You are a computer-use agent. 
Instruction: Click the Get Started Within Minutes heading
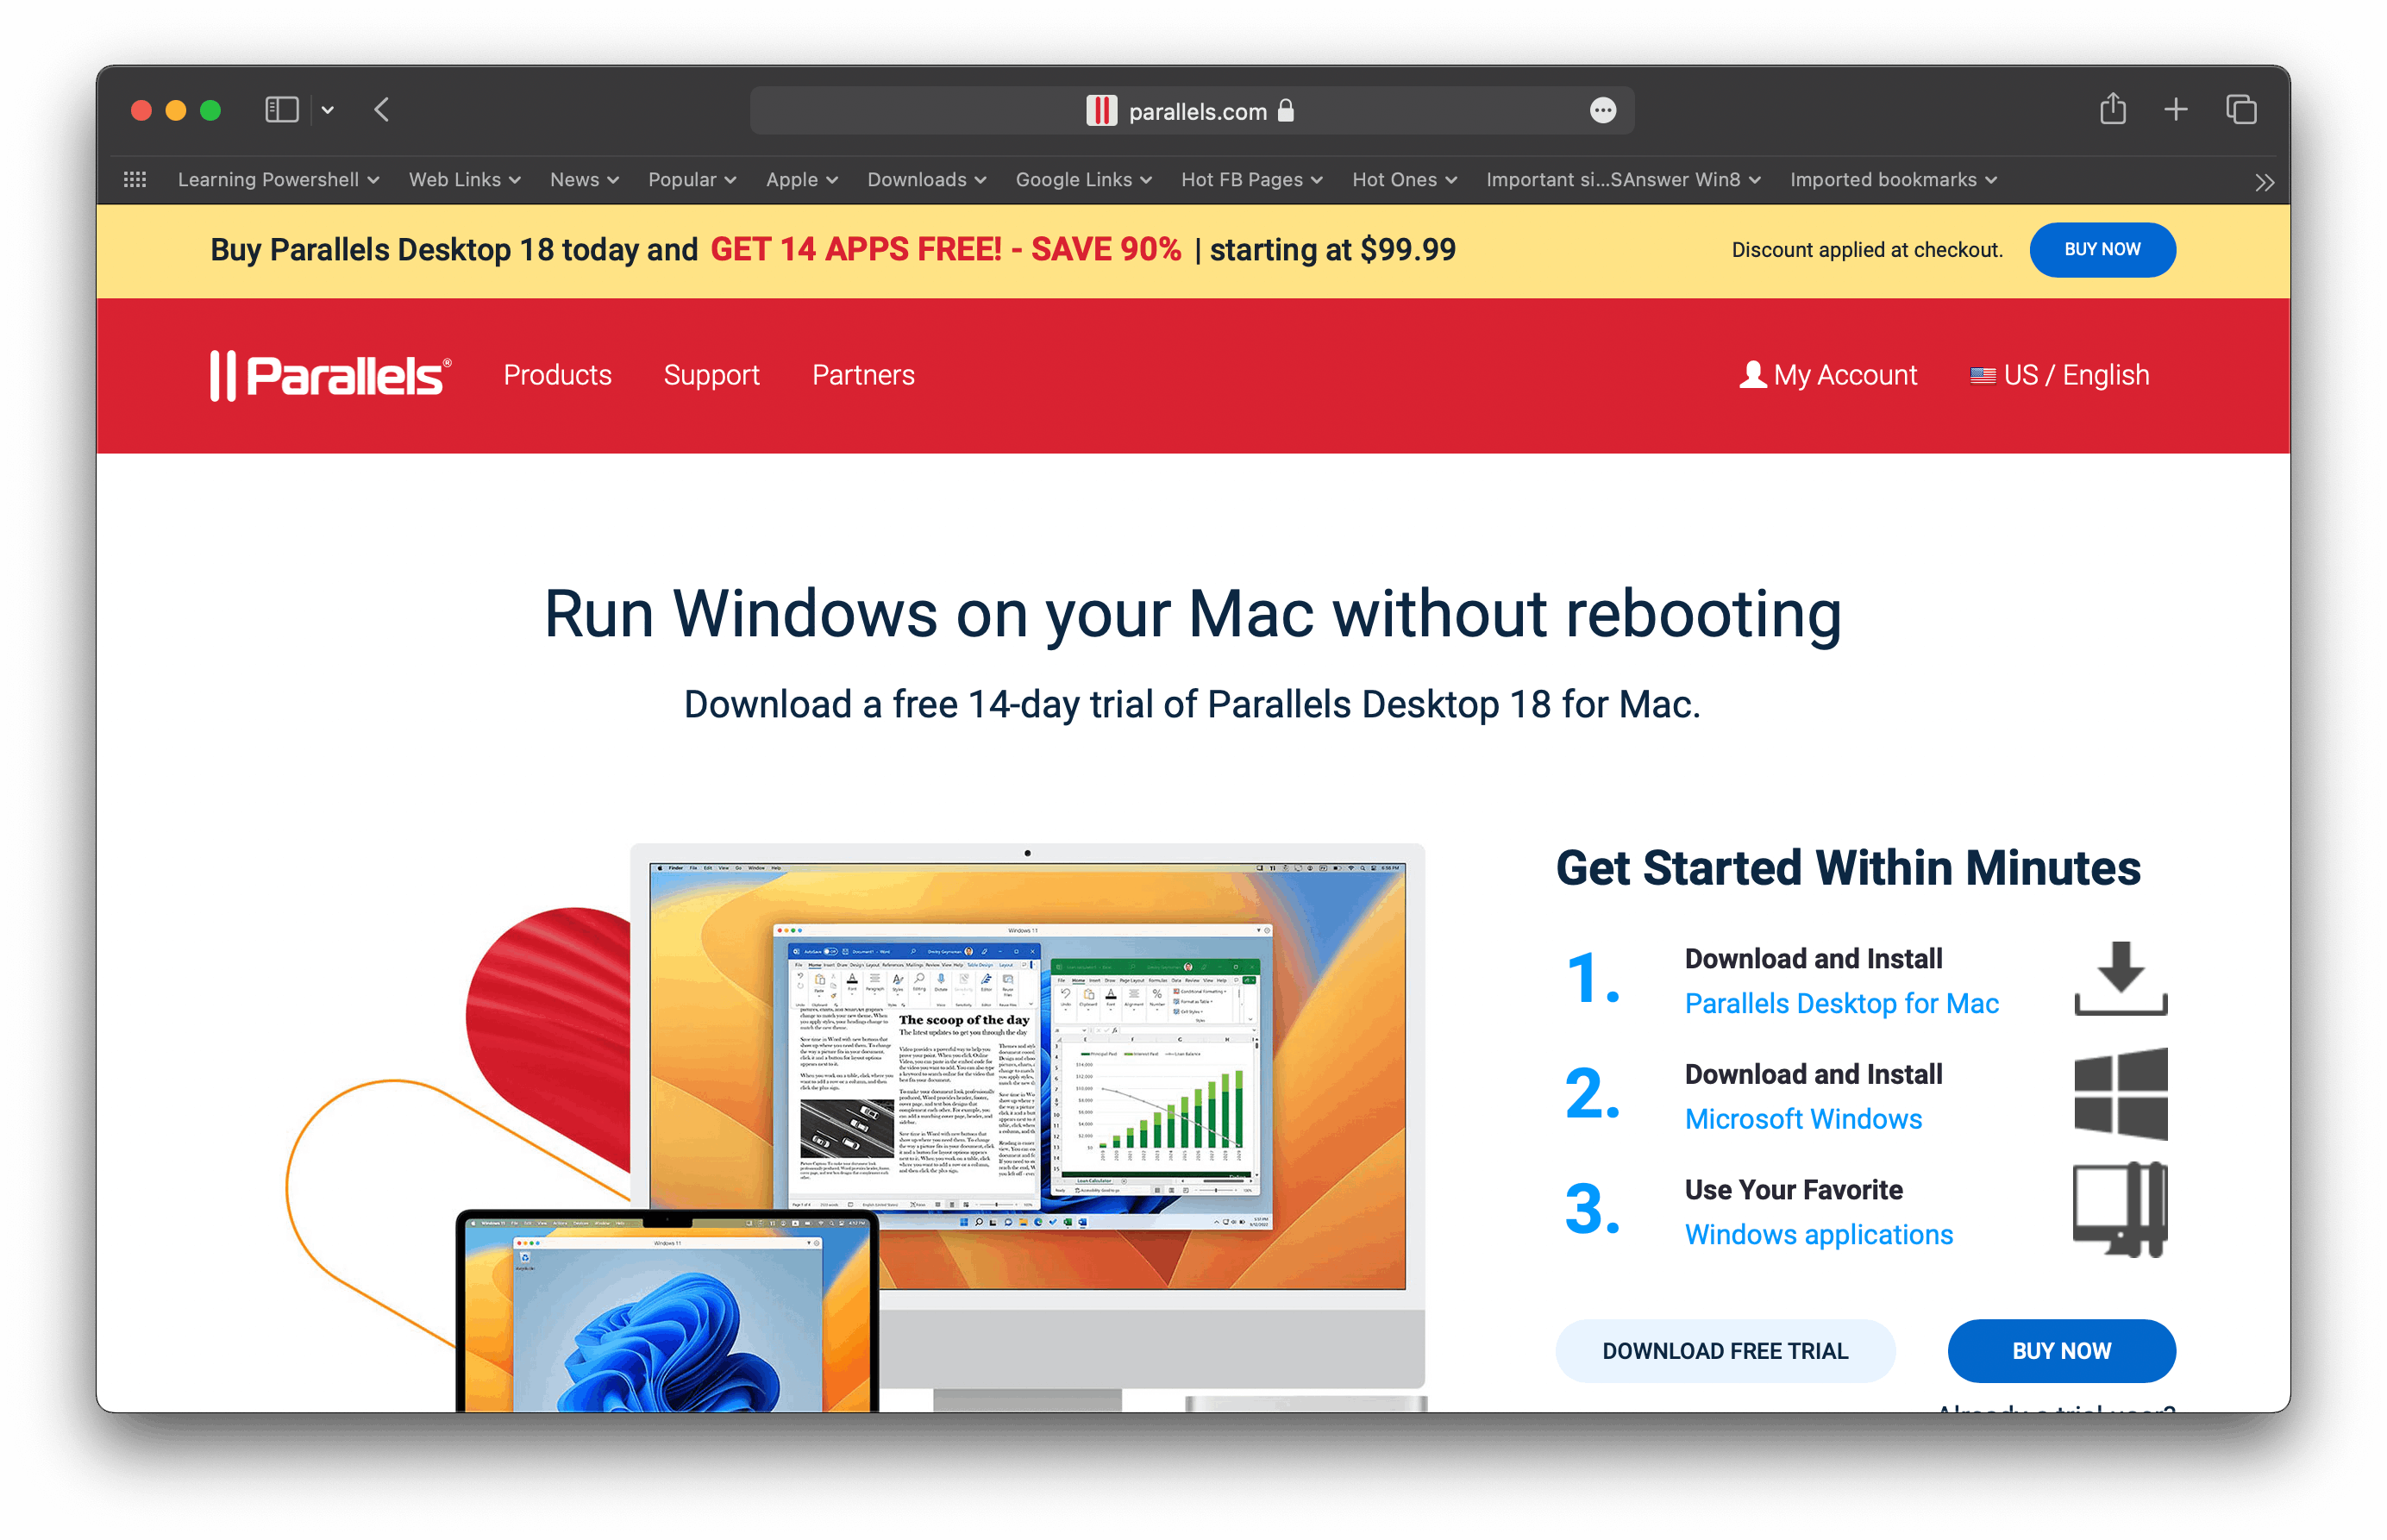pyautogui.click(x=1848, y=868)
